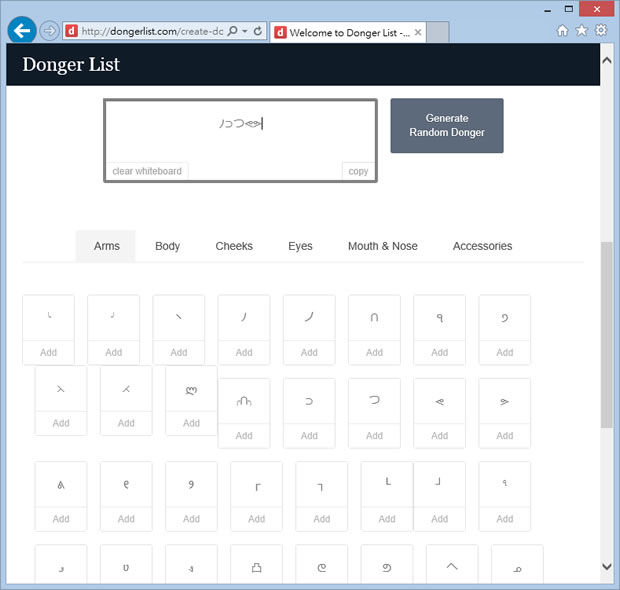
Task: Add the larger ノ slash arm character
Action: (x=309, y=352)
